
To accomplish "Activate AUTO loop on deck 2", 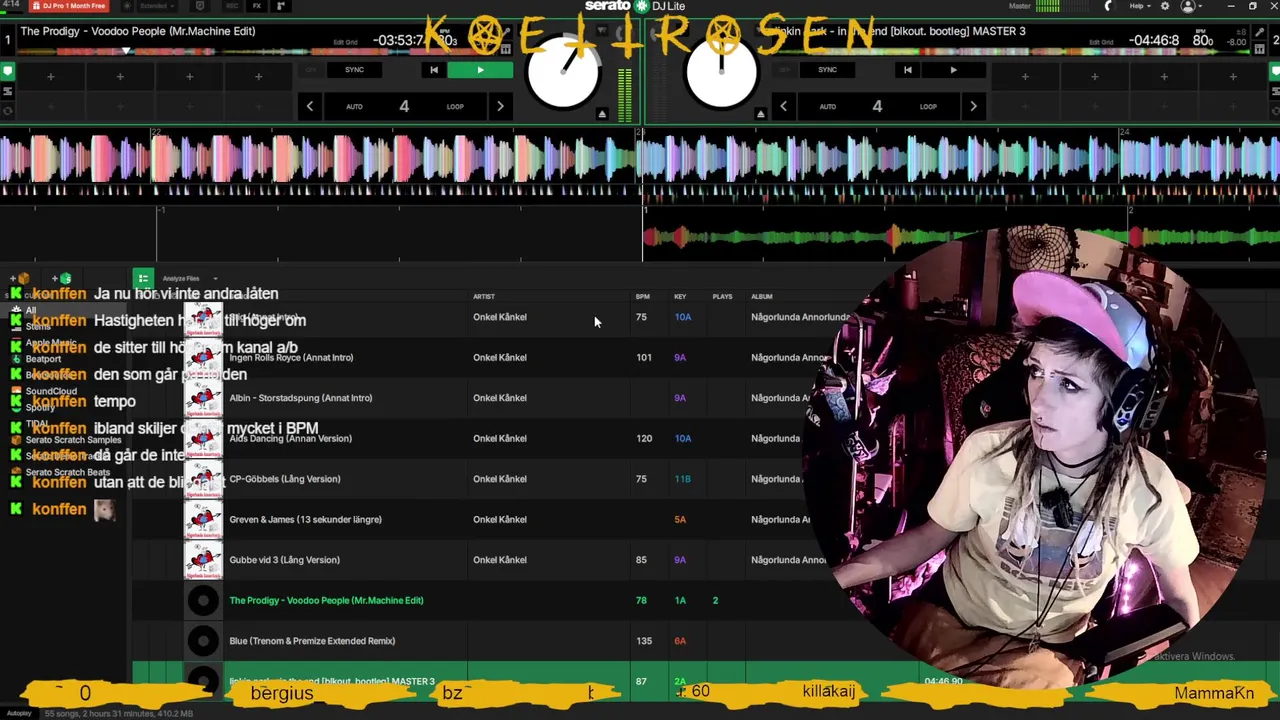I will pos(827,106).
